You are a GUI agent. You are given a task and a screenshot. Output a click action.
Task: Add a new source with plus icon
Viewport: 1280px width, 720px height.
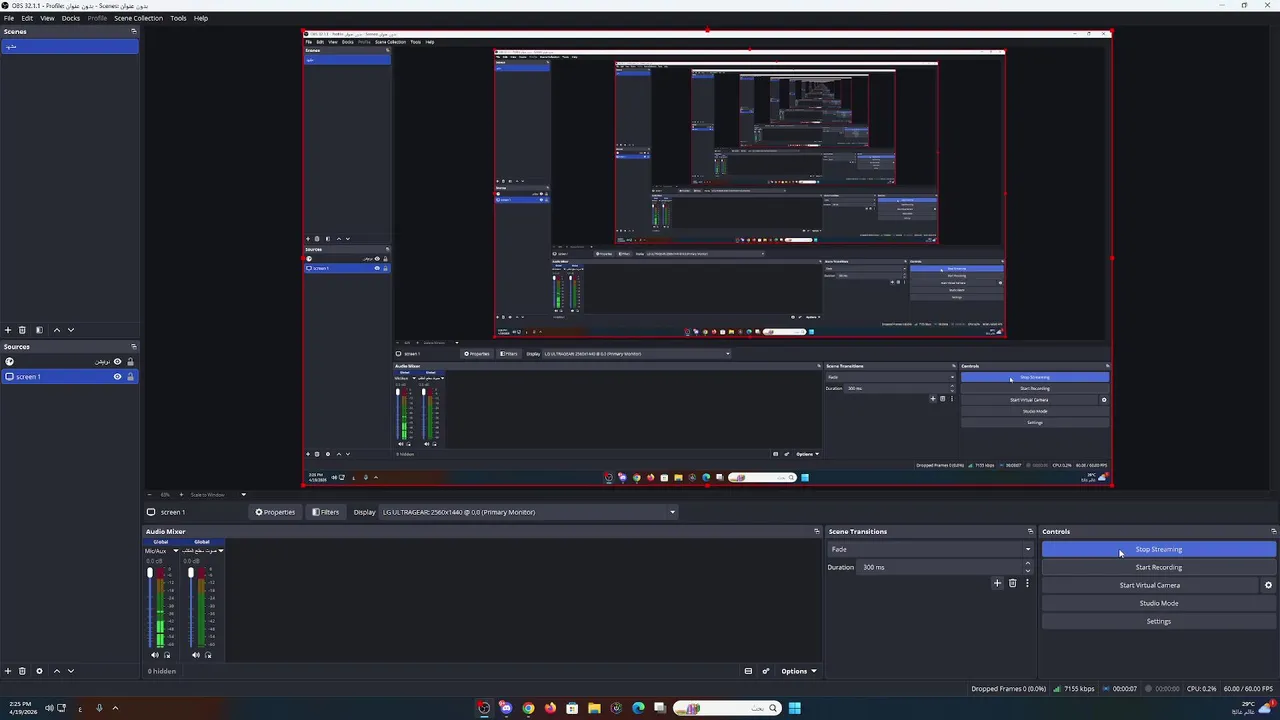click(x=8, y=671)
